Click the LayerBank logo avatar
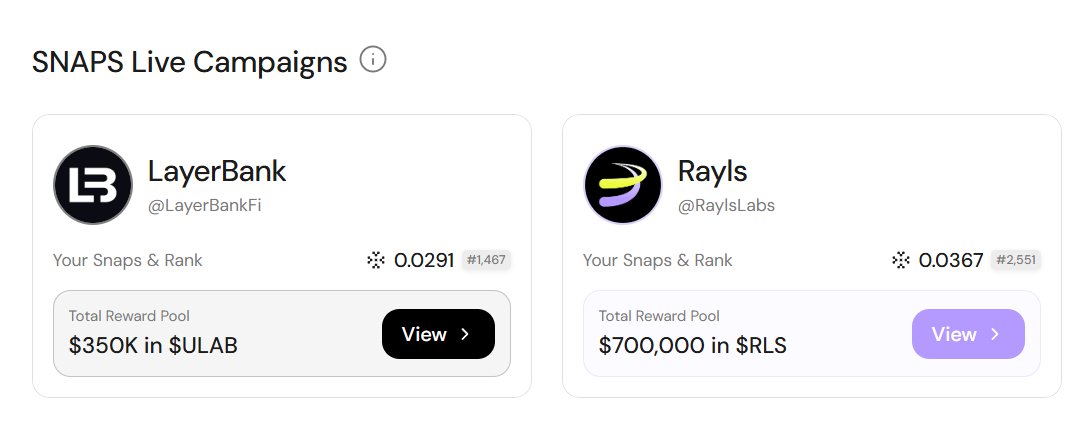 coord(93,185)
